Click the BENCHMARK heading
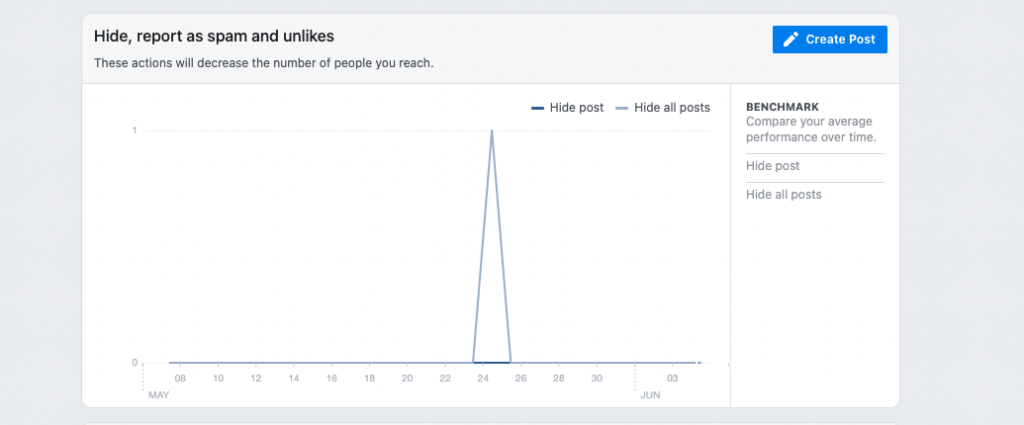This screenshot has width=1024, height=425. [782, 107]
